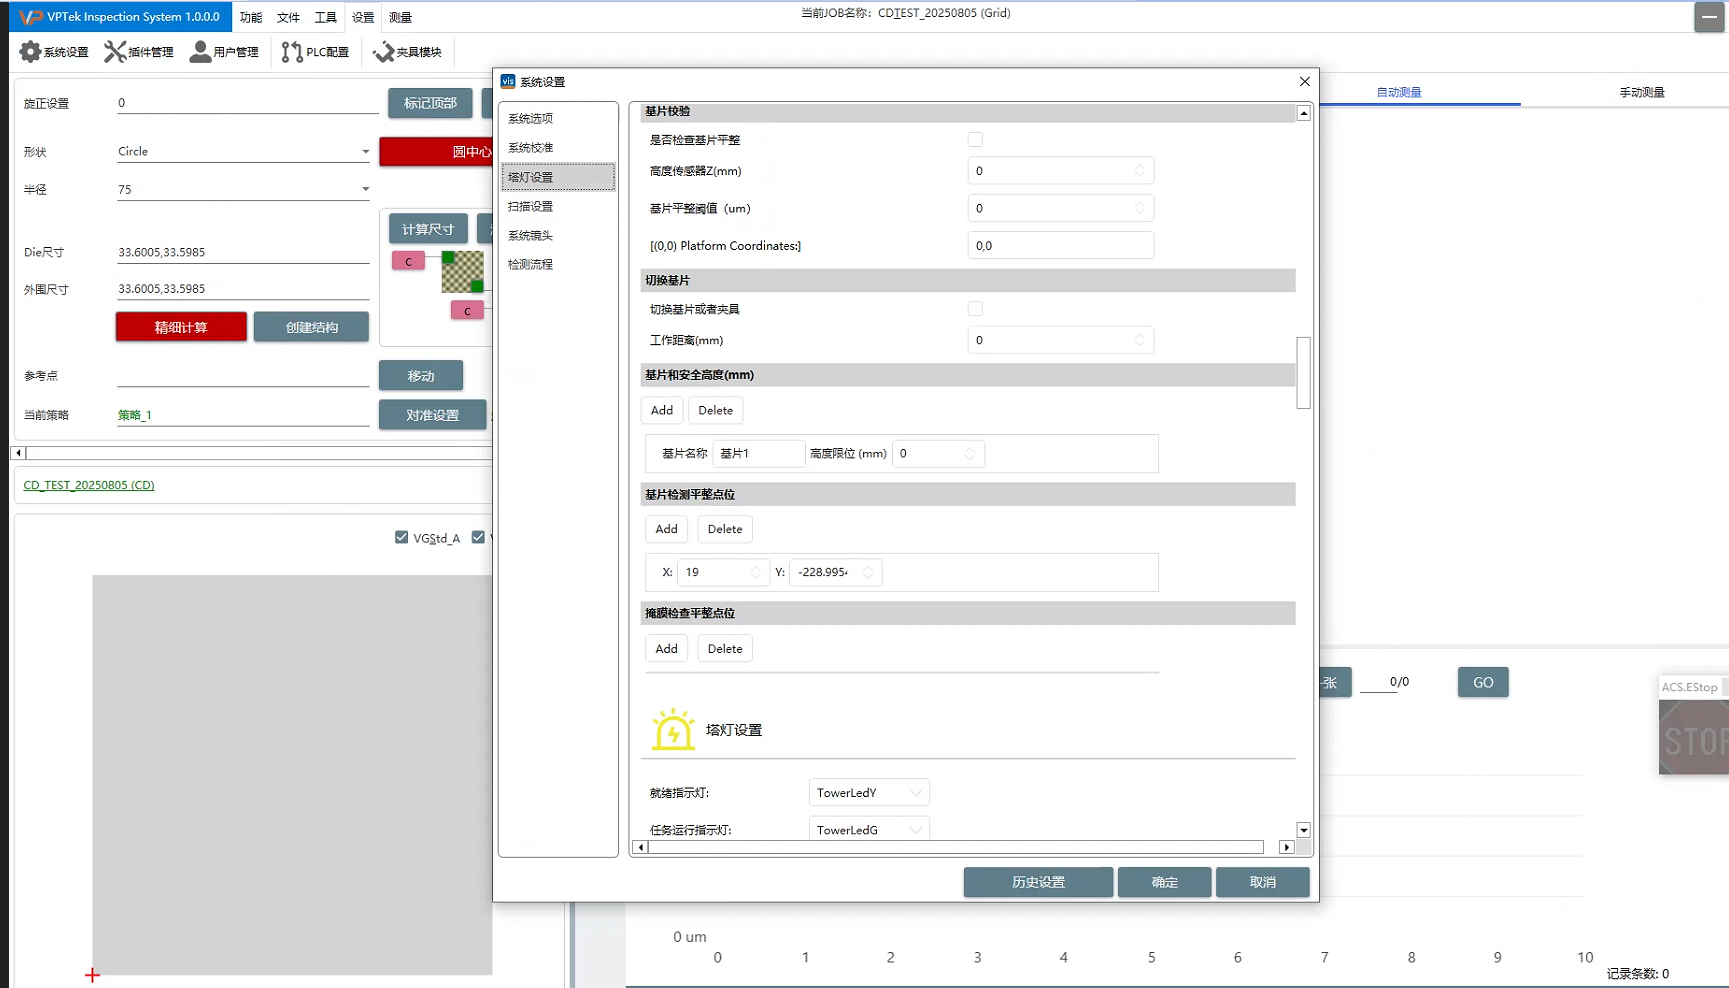Toggle 切换基片或者夹具 checkbox
Image resolution: width=1729 pixels, height=988 pixels.
point(975,309)
